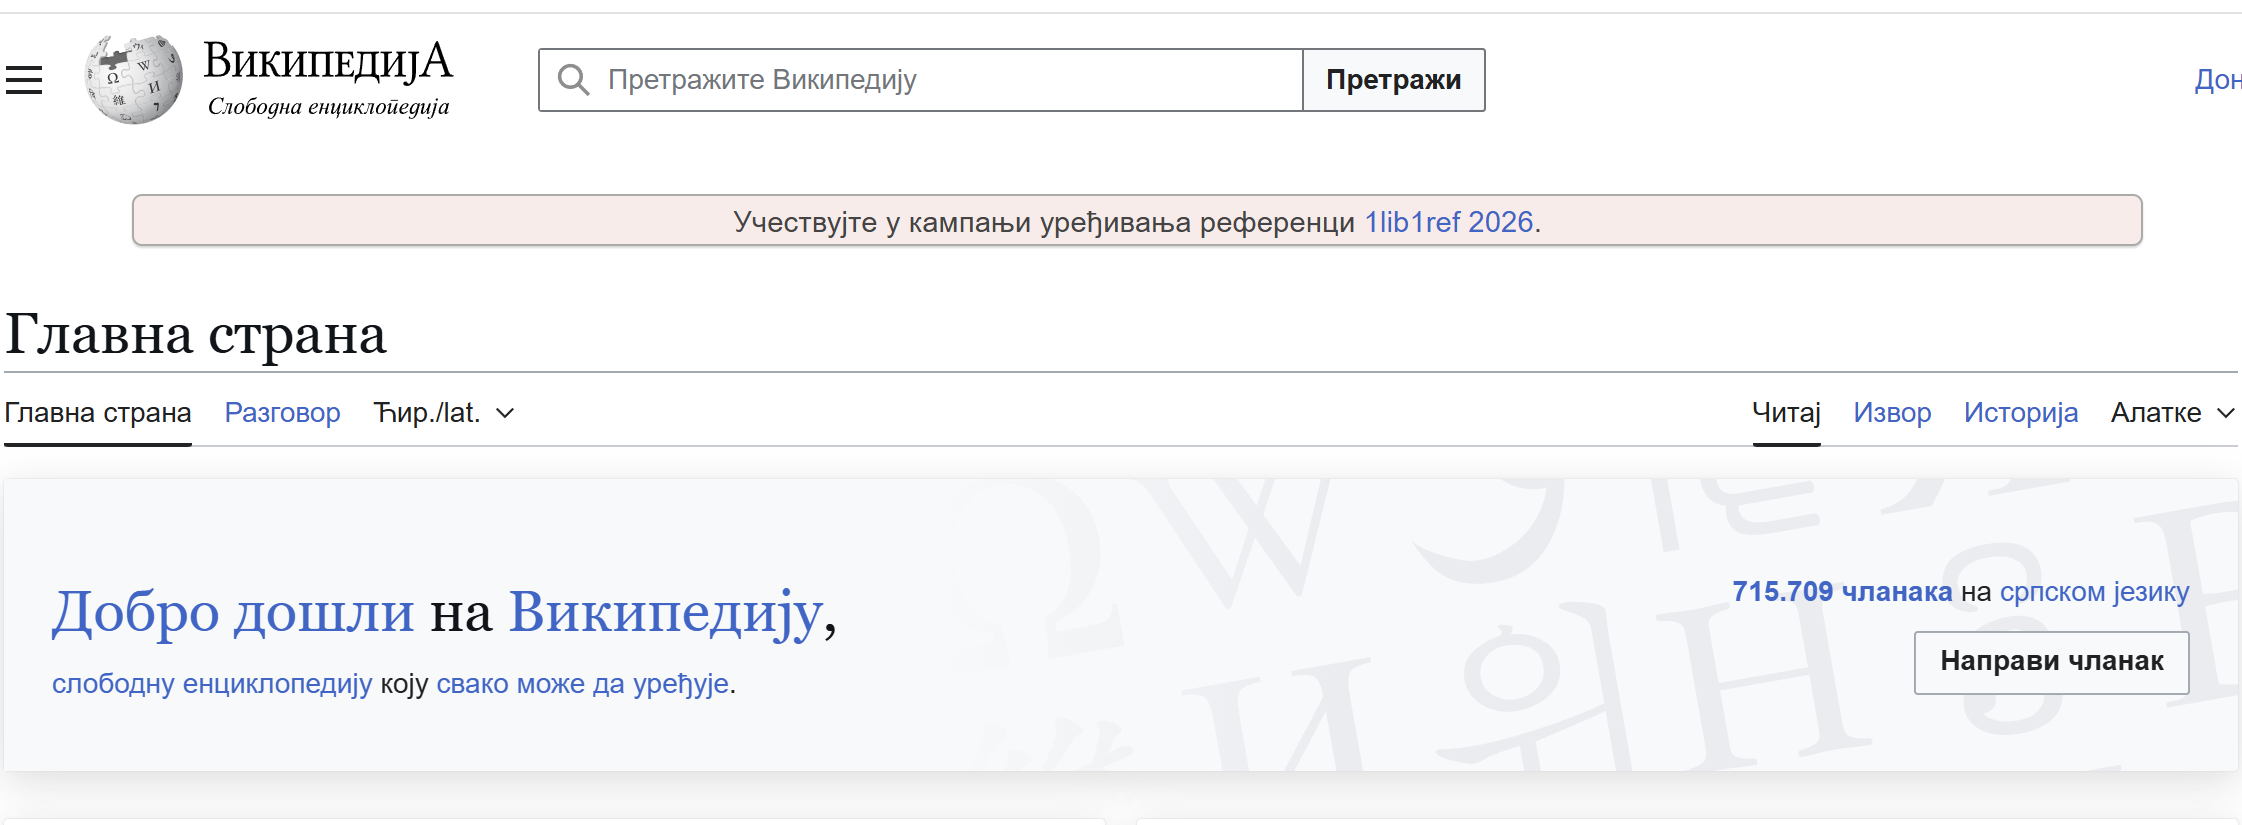Open the Извор source tab
2242x825 pixels.
click(1892, 413)
